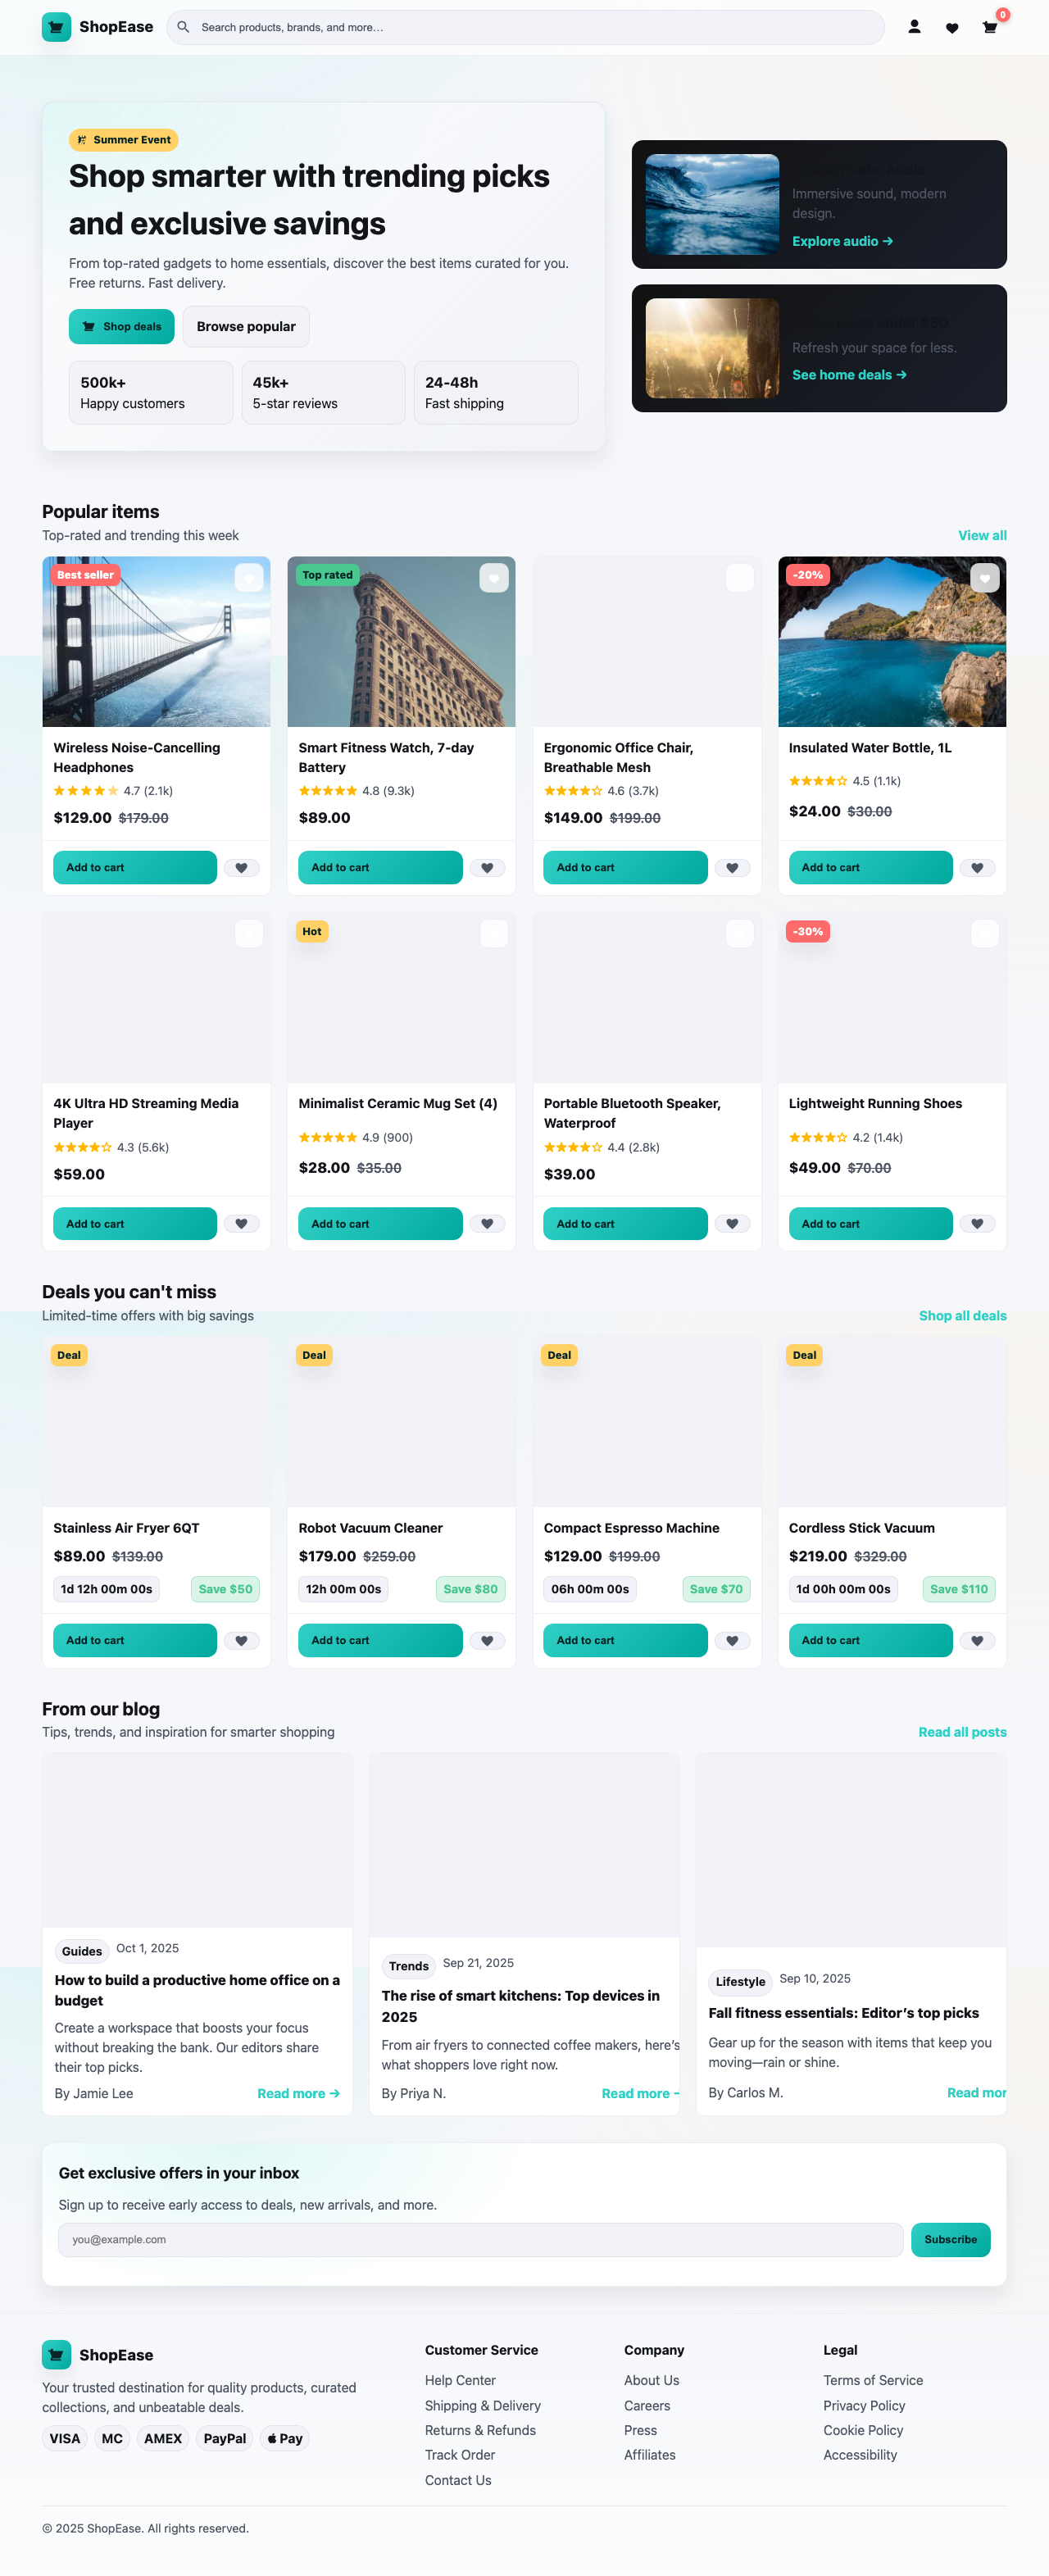The width and height of the screenshot is (1049, 2576).
Task: Click Subscribe for exclusive offers
Action: point(950,2239)
